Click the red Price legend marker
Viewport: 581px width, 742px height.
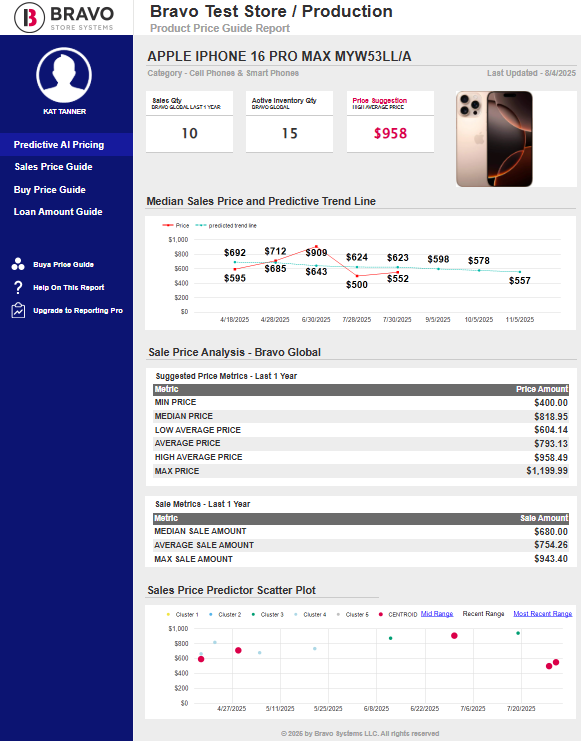pyautogui.click(x=167, y=226)
